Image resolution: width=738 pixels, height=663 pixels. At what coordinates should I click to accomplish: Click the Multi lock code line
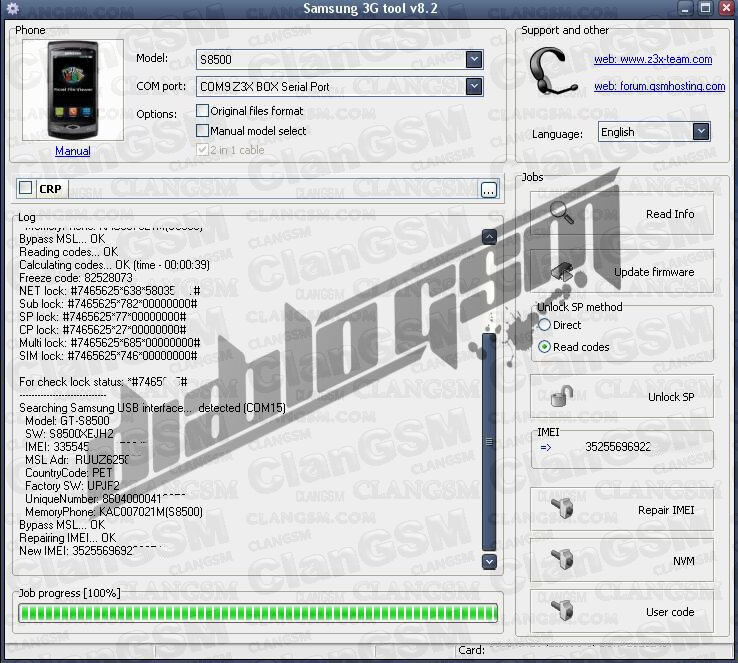[110, 343]
